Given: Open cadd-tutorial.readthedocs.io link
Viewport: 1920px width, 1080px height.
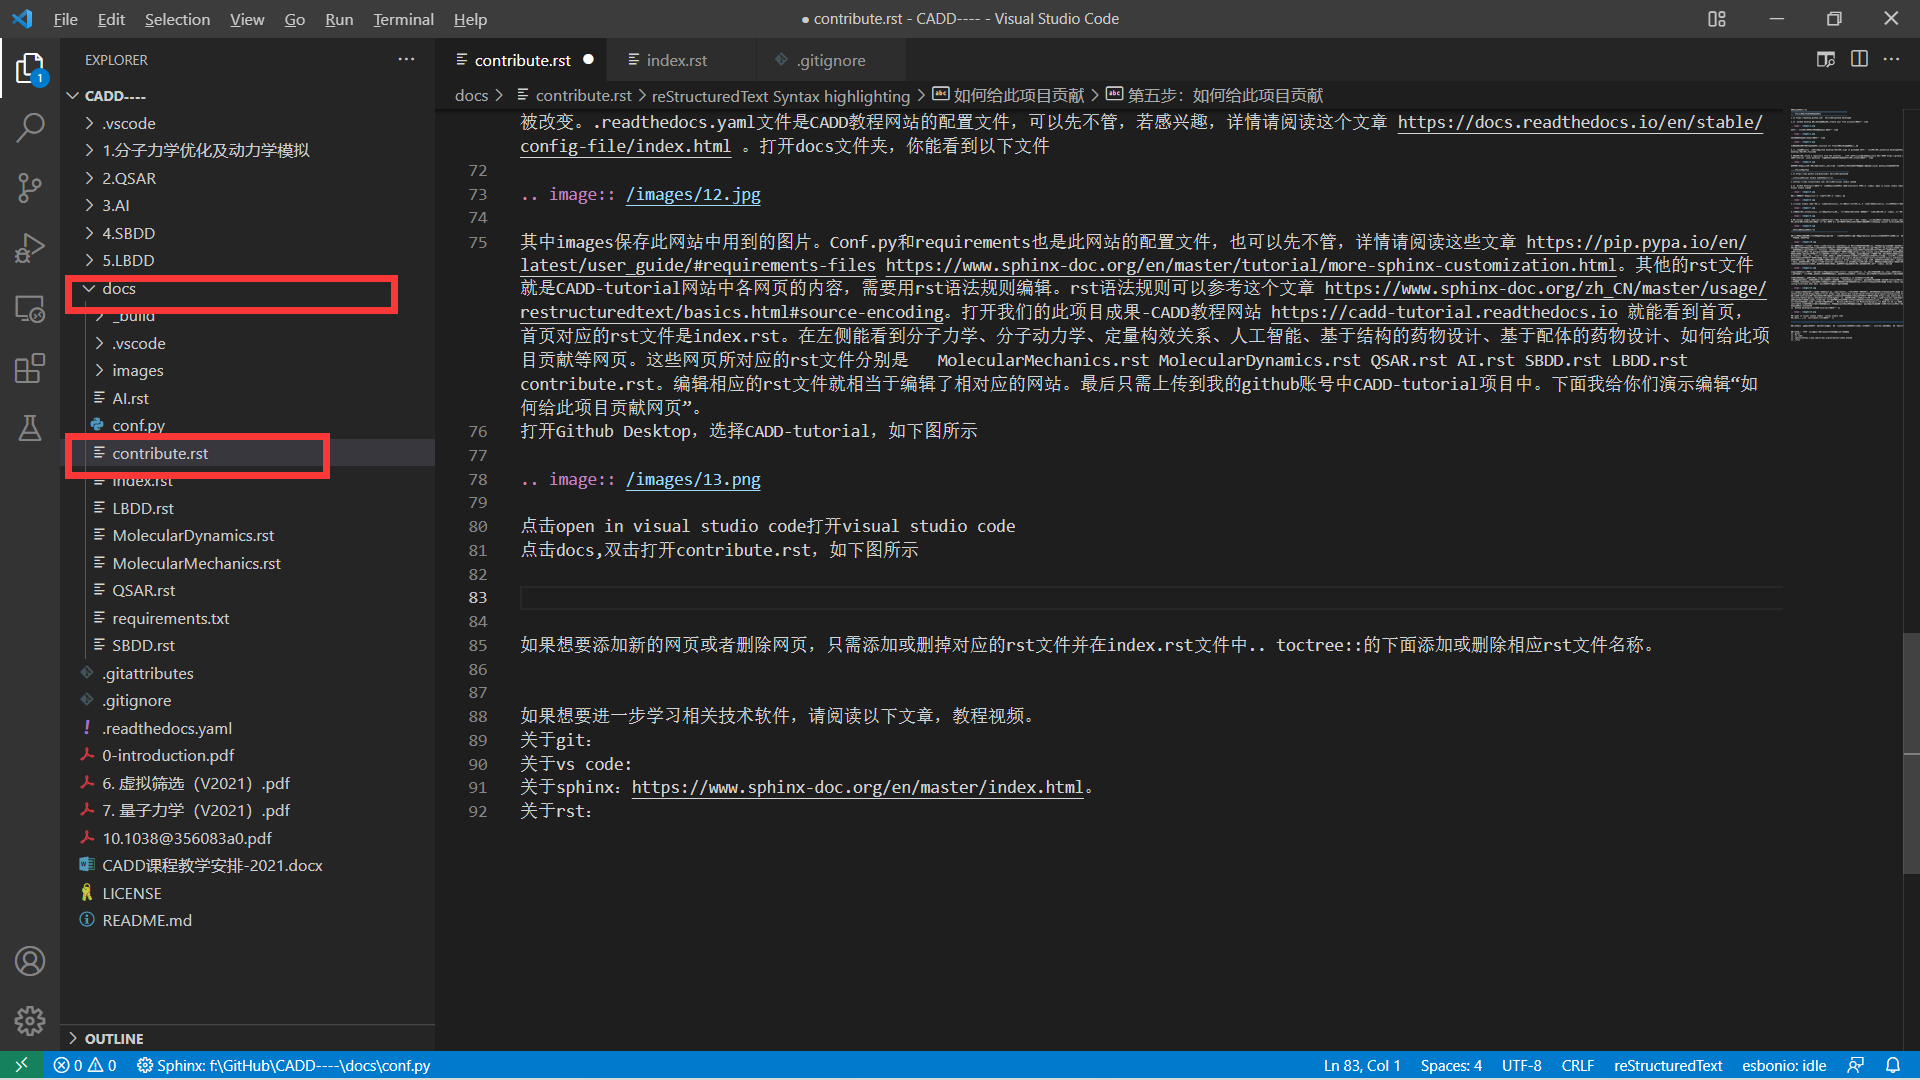Looking at the screenshot, I should coord(1443,312).
